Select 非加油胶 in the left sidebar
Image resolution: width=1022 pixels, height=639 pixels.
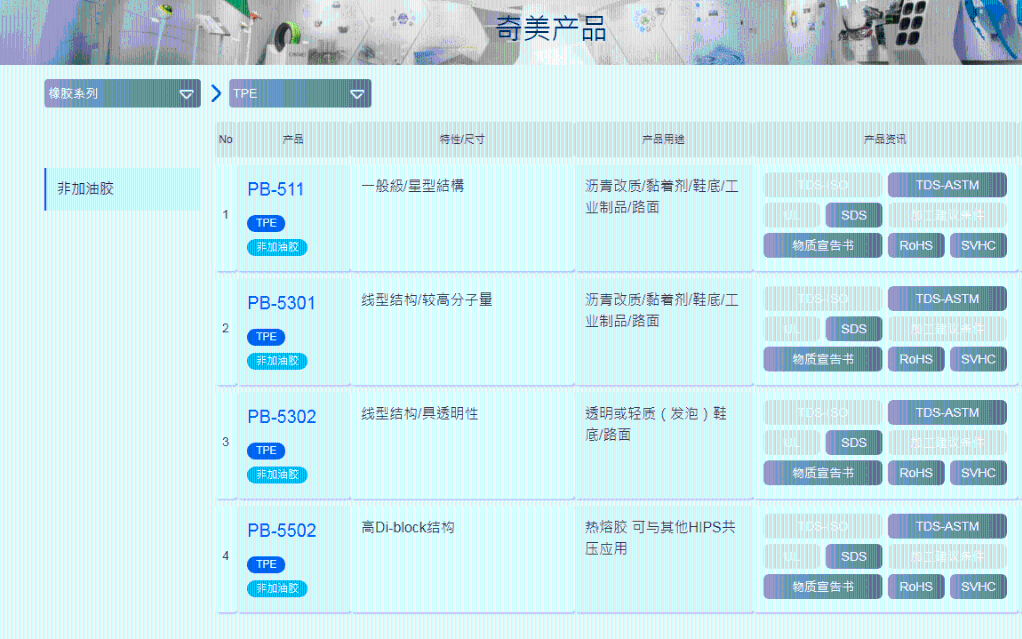coord(123,189)
